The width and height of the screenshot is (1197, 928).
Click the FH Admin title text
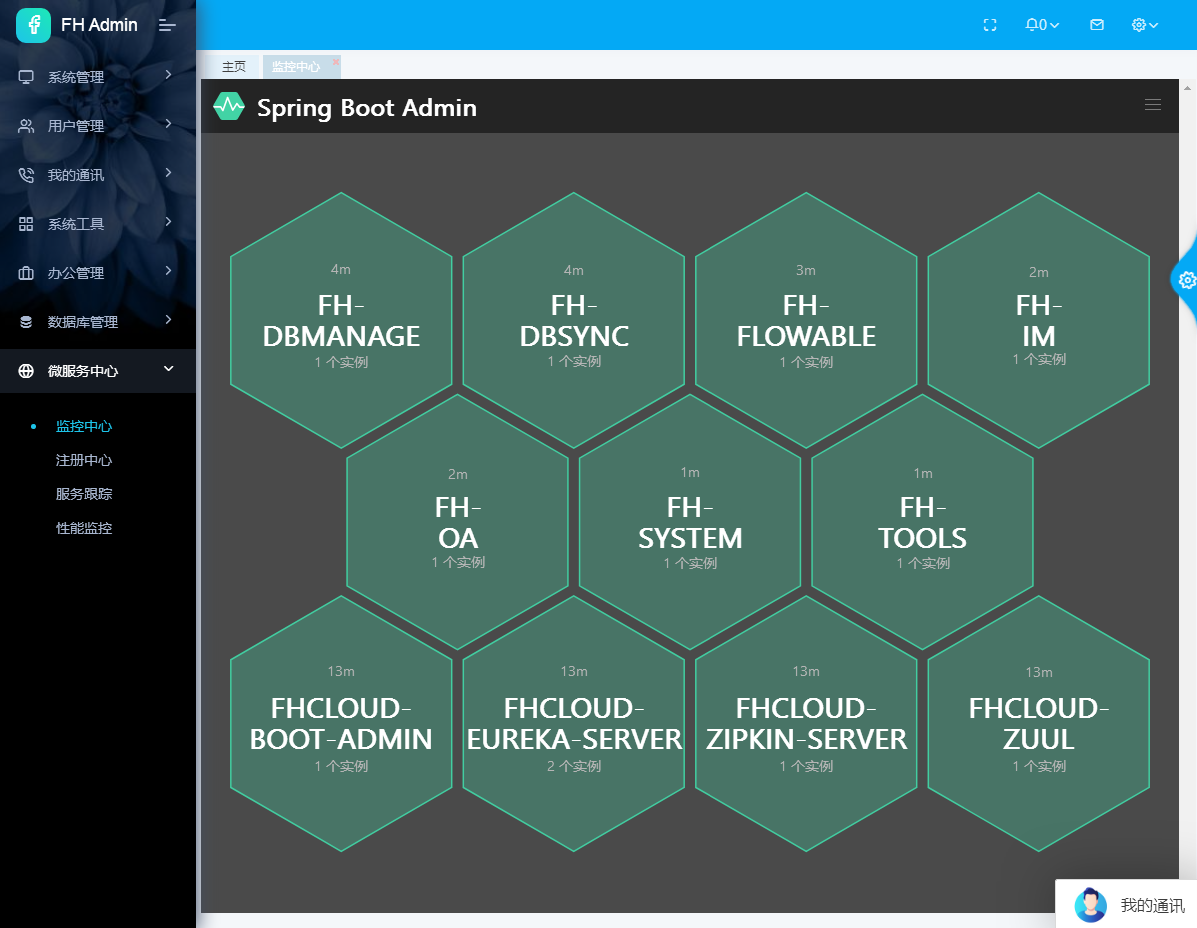(x=99, y=25)
